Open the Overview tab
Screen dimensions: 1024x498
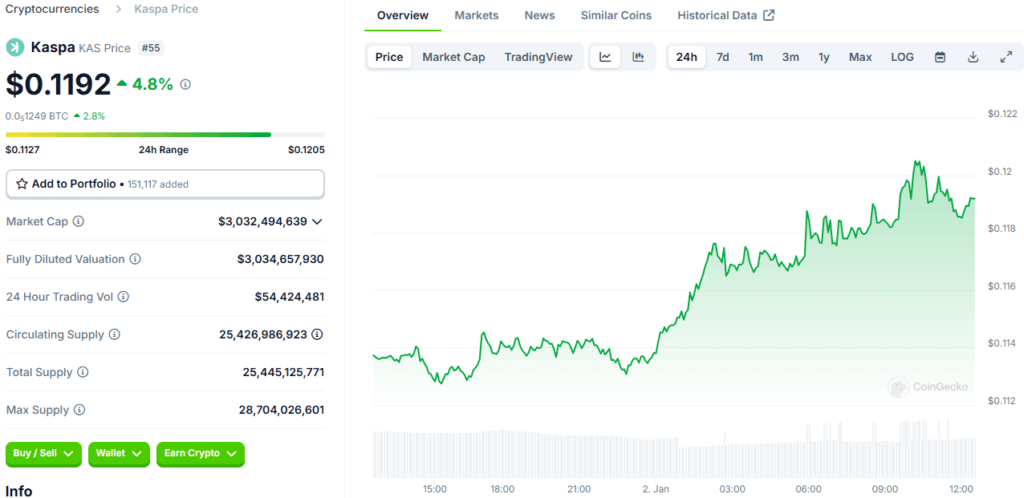point(403,15)
